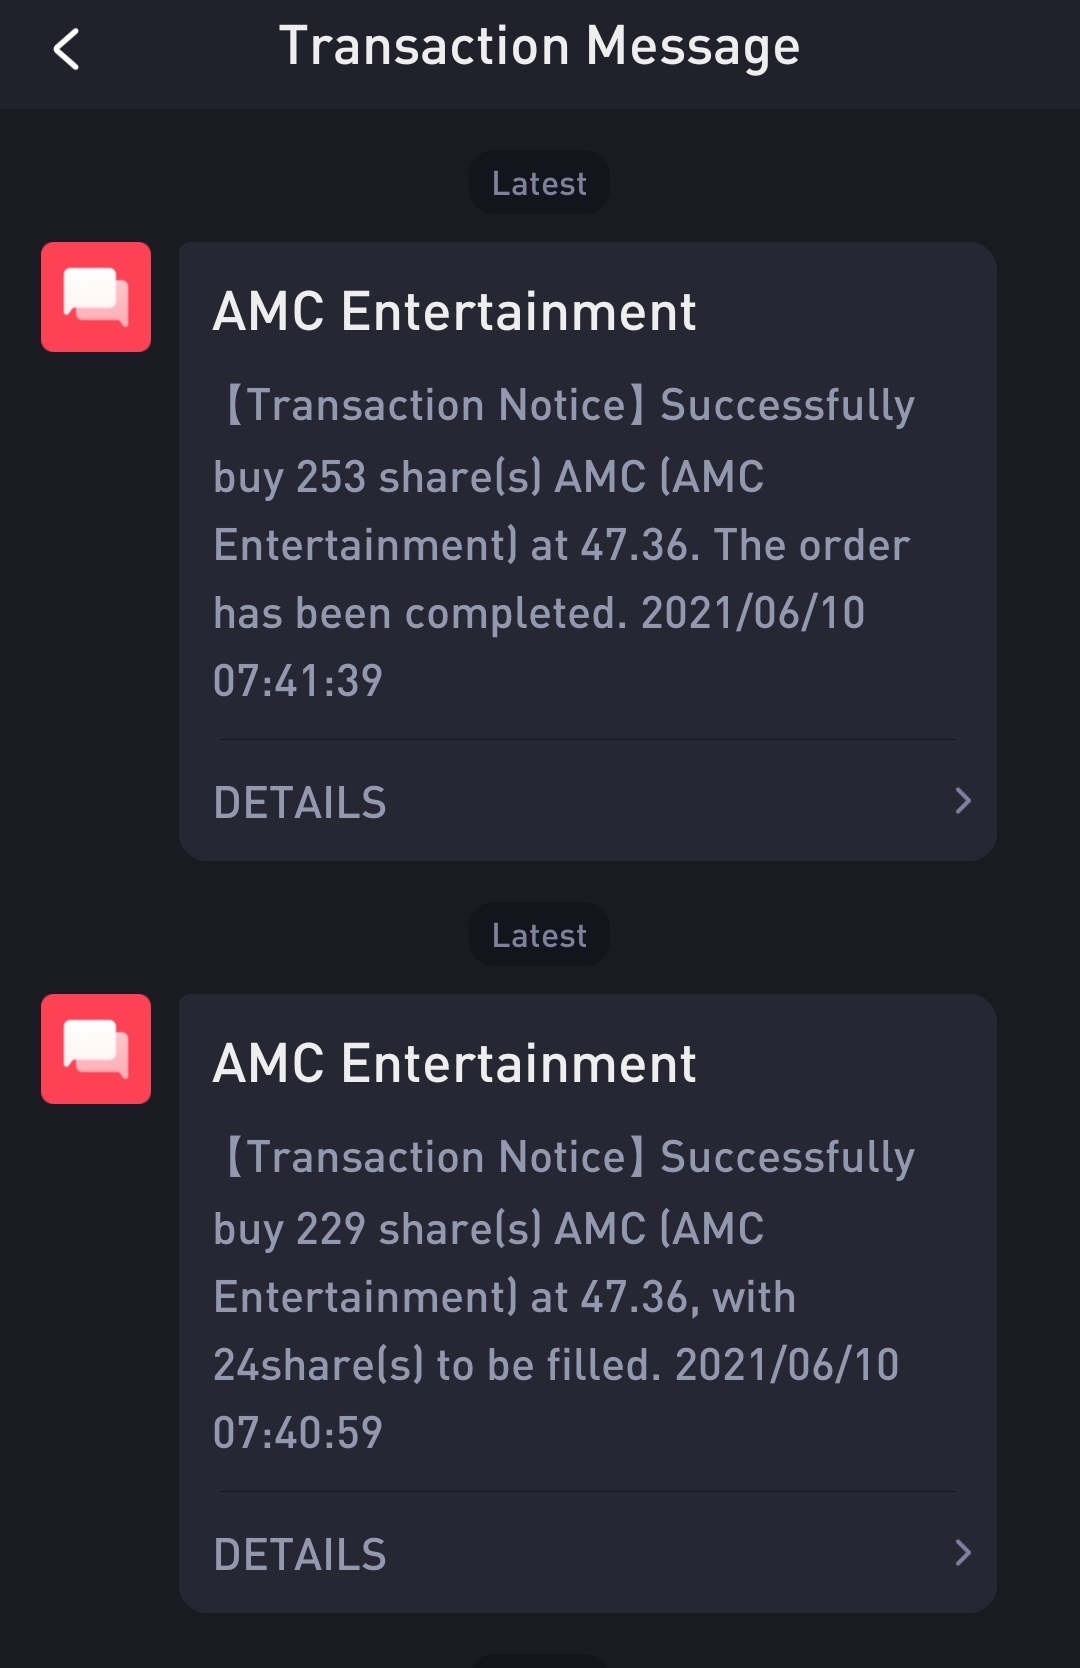Click the 07:40:59 timestamp
This screenshot has height=1668, width=1080.
[298, 1433]
